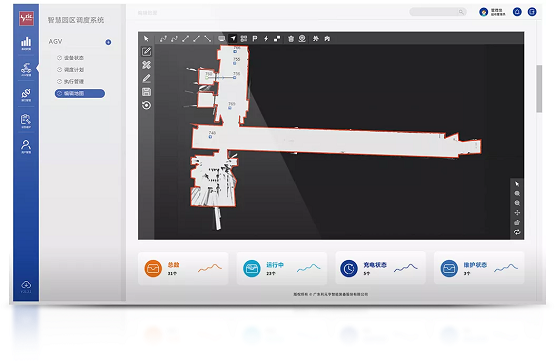Click the orange total count card

point(183,268)
